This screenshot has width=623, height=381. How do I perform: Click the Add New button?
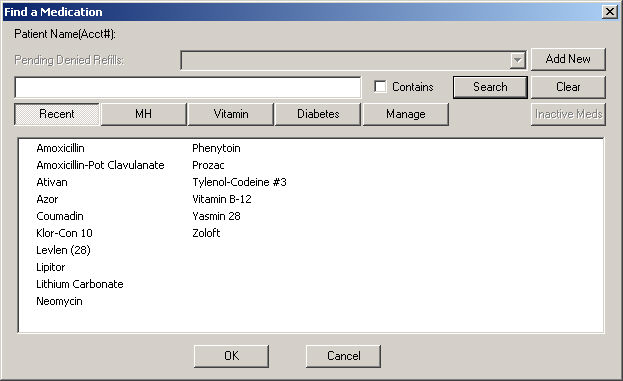pos(568,59)
